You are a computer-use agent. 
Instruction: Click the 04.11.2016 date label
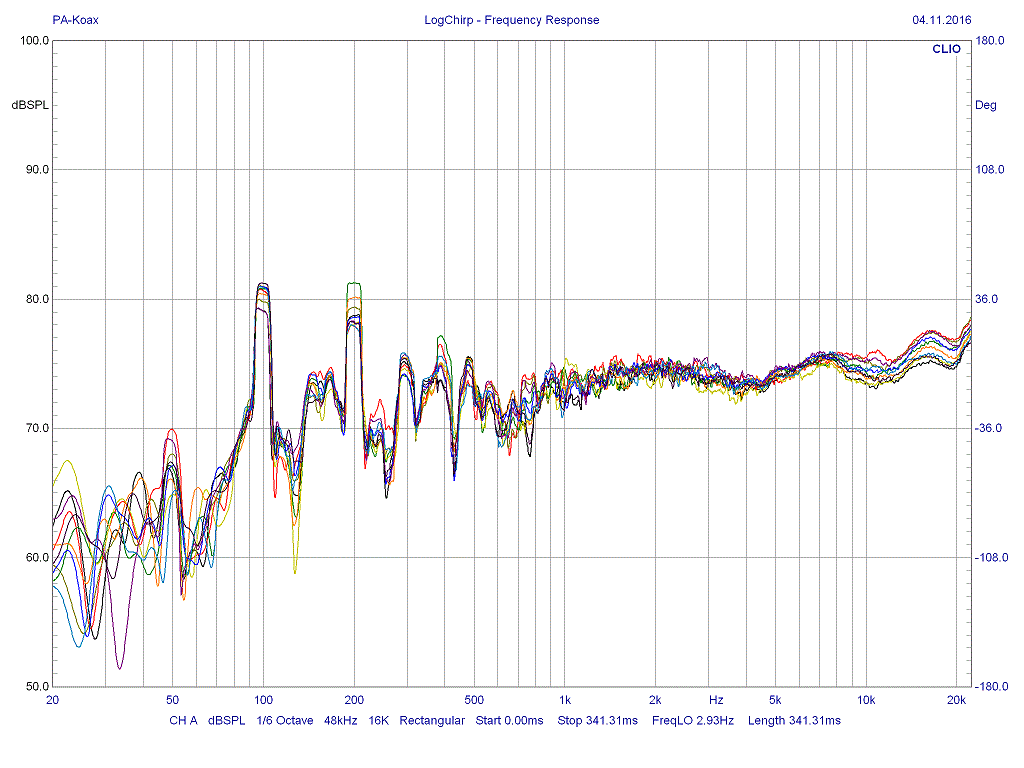point(941,20)
